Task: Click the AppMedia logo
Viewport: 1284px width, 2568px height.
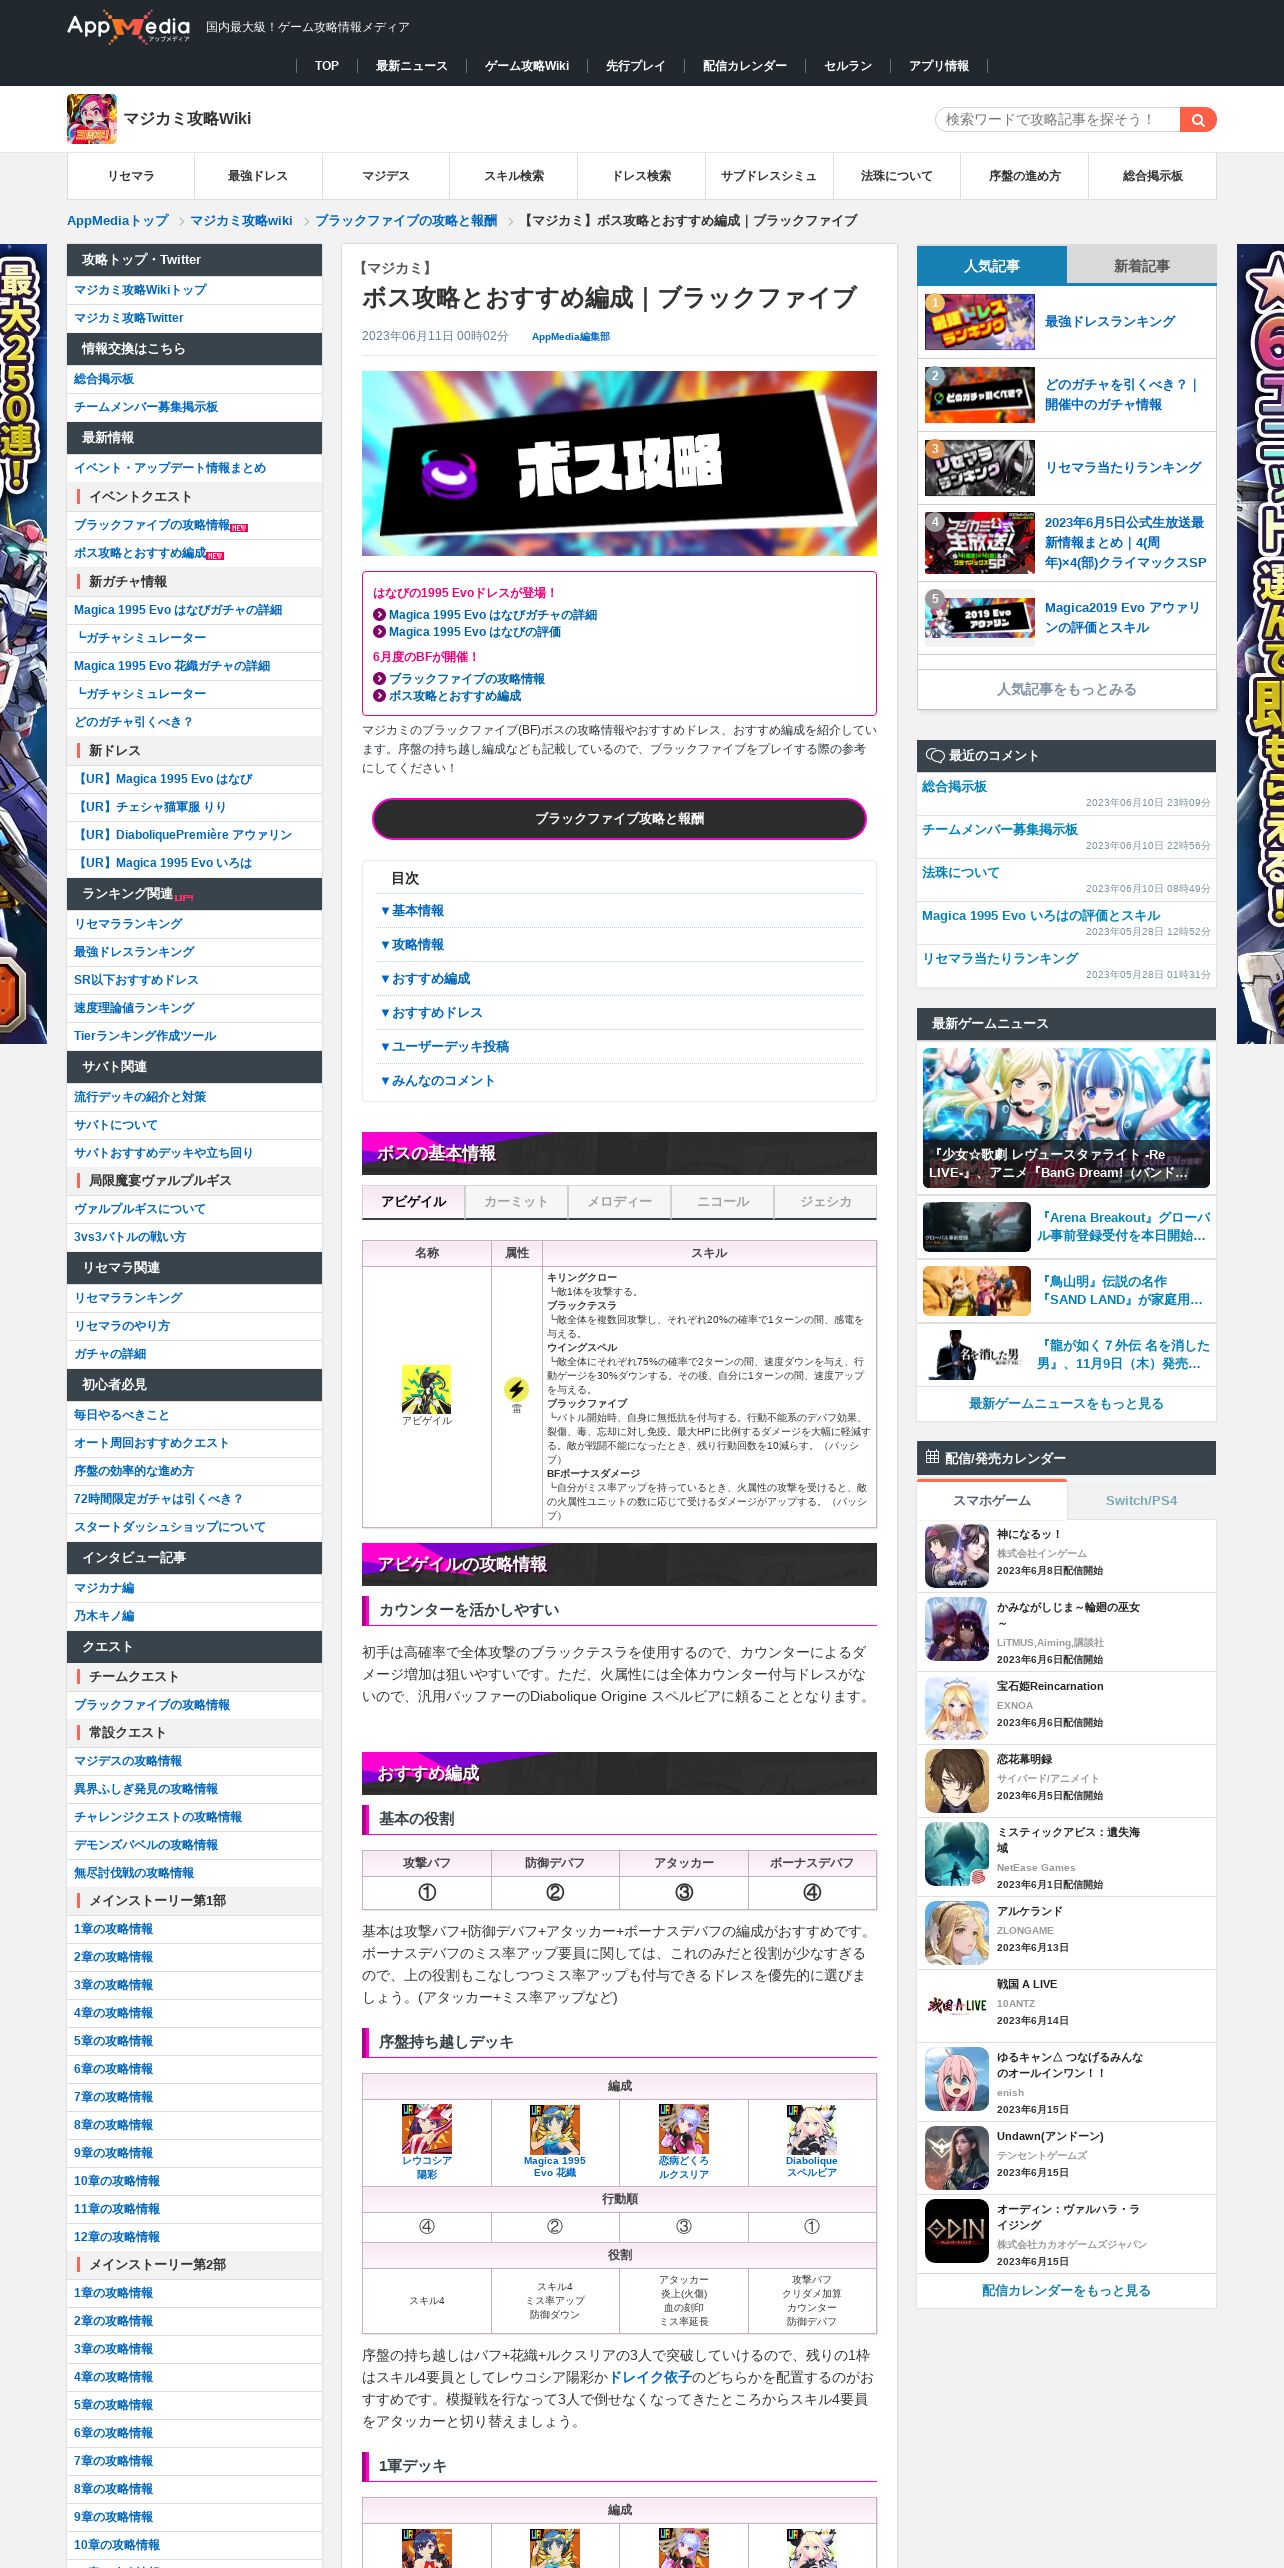Action: tap(128, 27)
